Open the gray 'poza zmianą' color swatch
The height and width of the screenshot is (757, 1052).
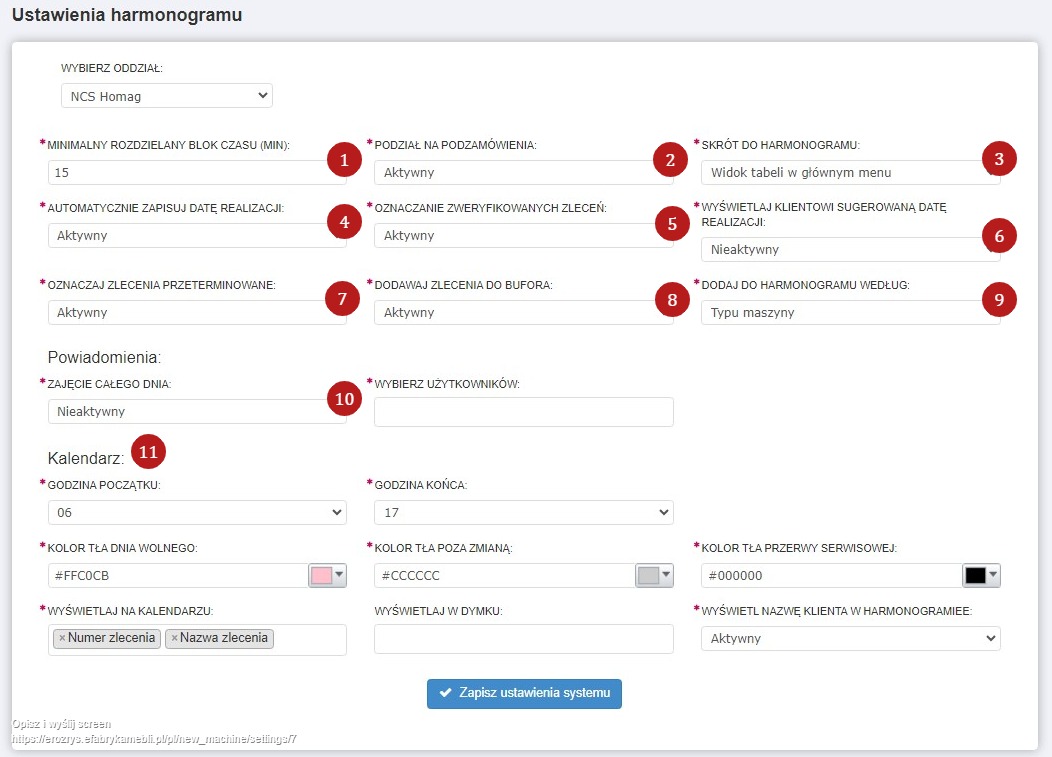click(654, 575)
